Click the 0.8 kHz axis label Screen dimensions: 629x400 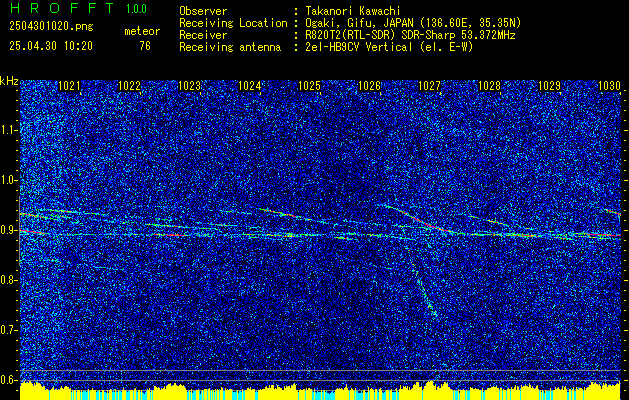[x=8, y=280]
